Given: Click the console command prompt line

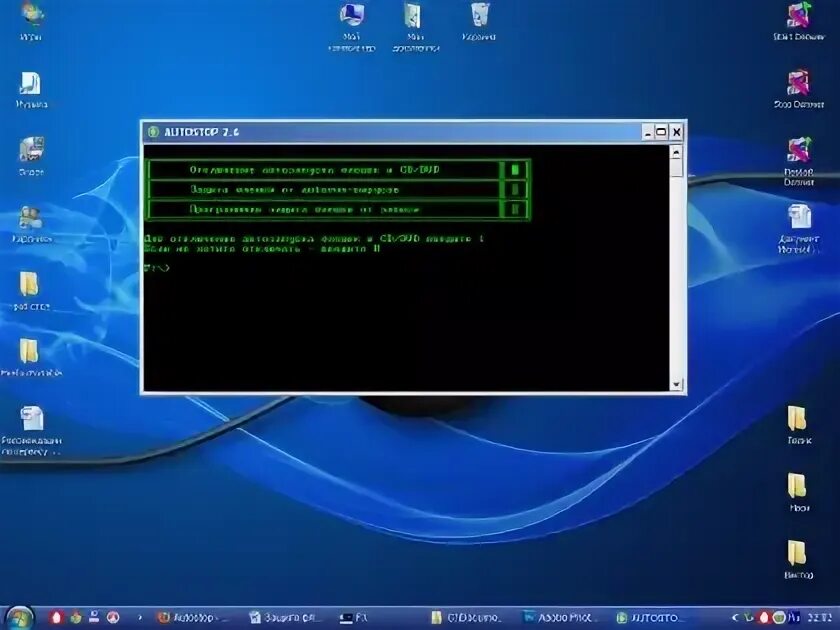Looking at the screenshot, I should (157, 267).
